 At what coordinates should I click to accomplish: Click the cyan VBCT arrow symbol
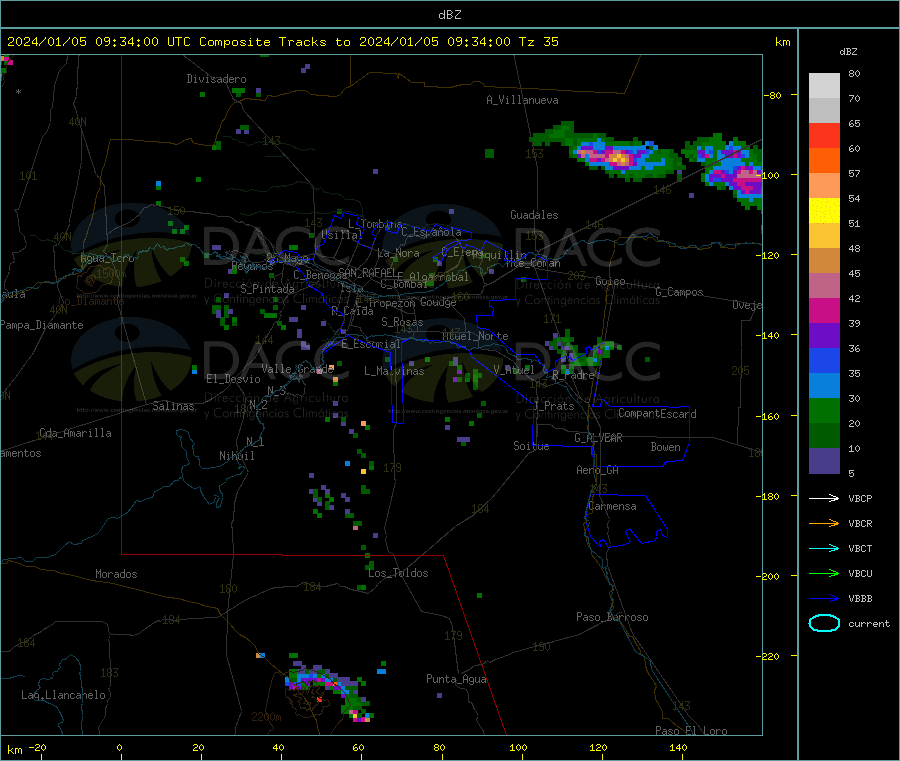(x=824, y=549)
